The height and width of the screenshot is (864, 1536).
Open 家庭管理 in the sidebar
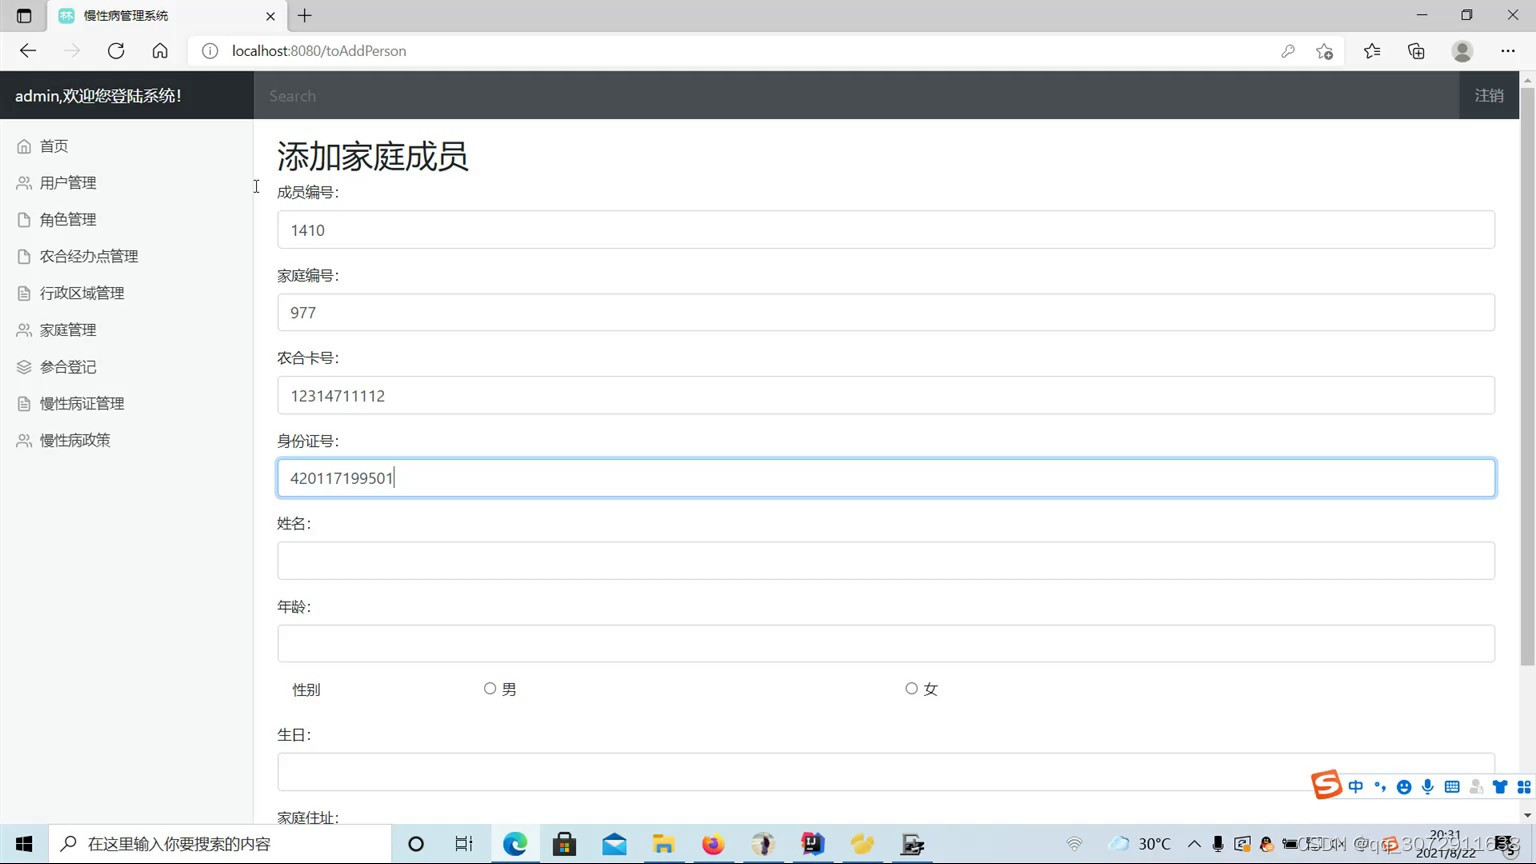67,330
